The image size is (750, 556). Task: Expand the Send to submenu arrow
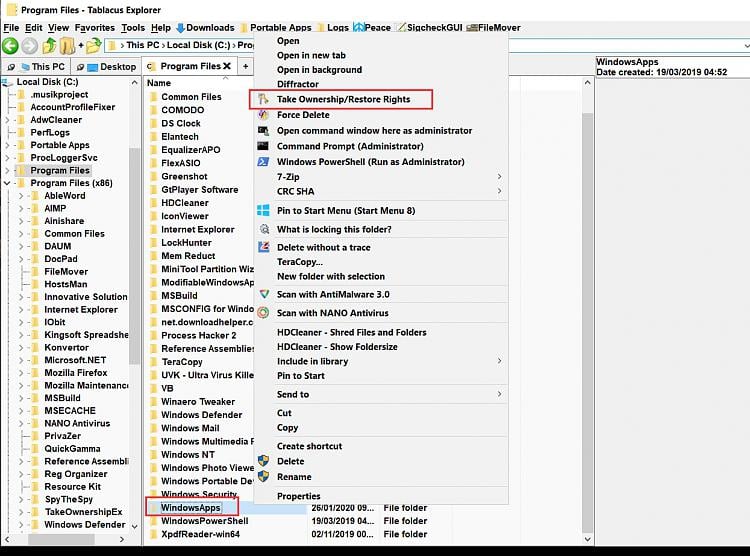(499, 394)
